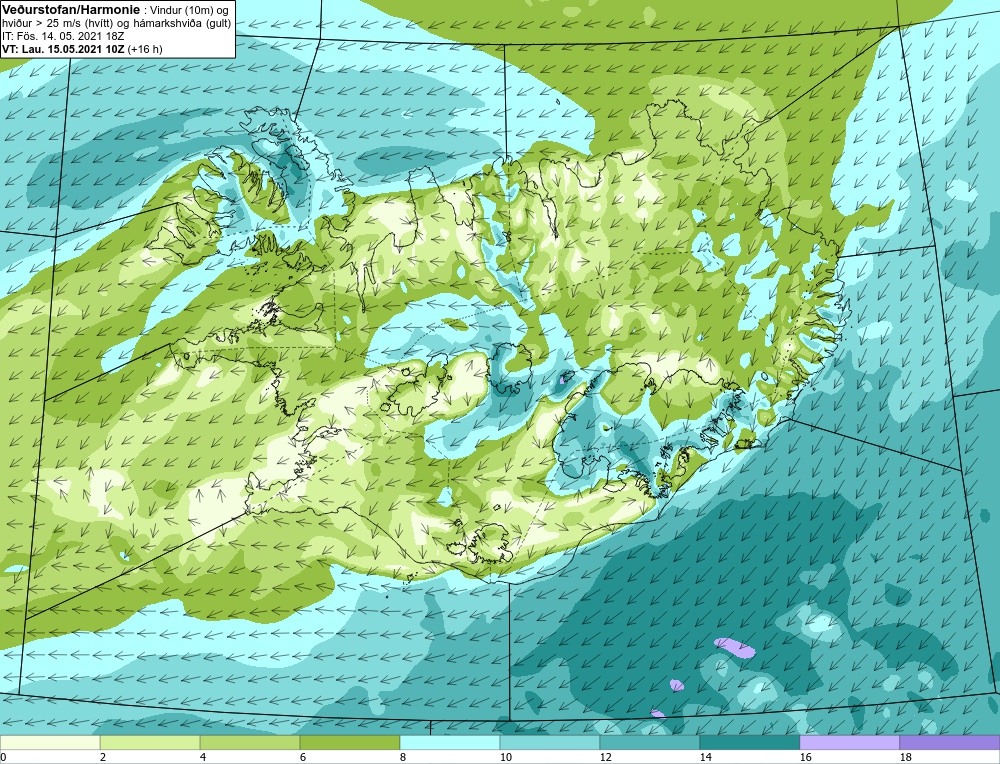This screenshot has height=764, width=1000.
Task: Click the 8–10 m/s light cyan legend swatch
Action: pos(450,743)
